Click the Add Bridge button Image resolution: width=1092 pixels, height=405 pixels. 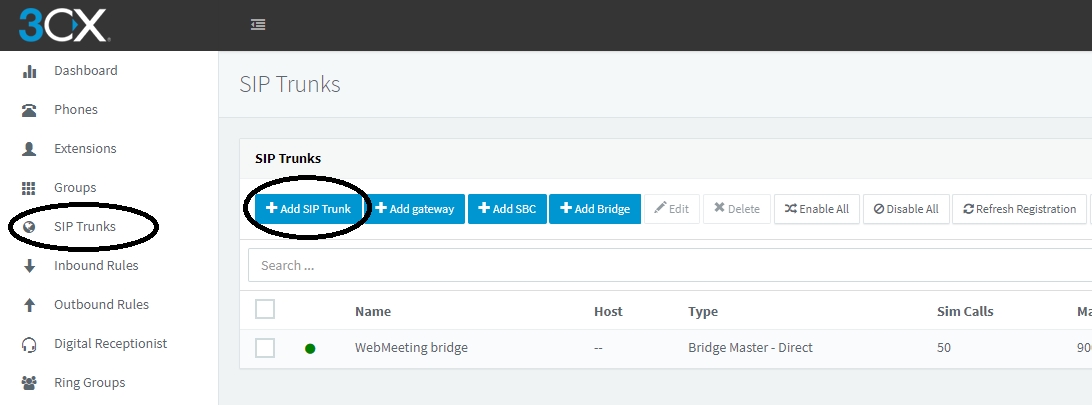pos(595,209)
